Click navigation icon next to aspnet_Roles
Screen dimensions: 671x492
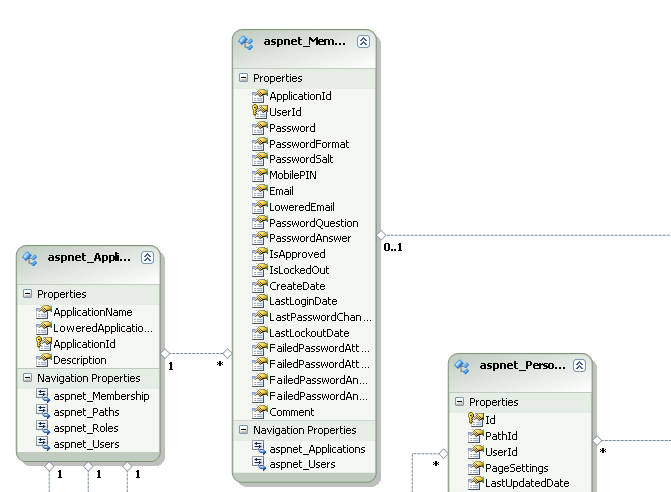(43, 427)
